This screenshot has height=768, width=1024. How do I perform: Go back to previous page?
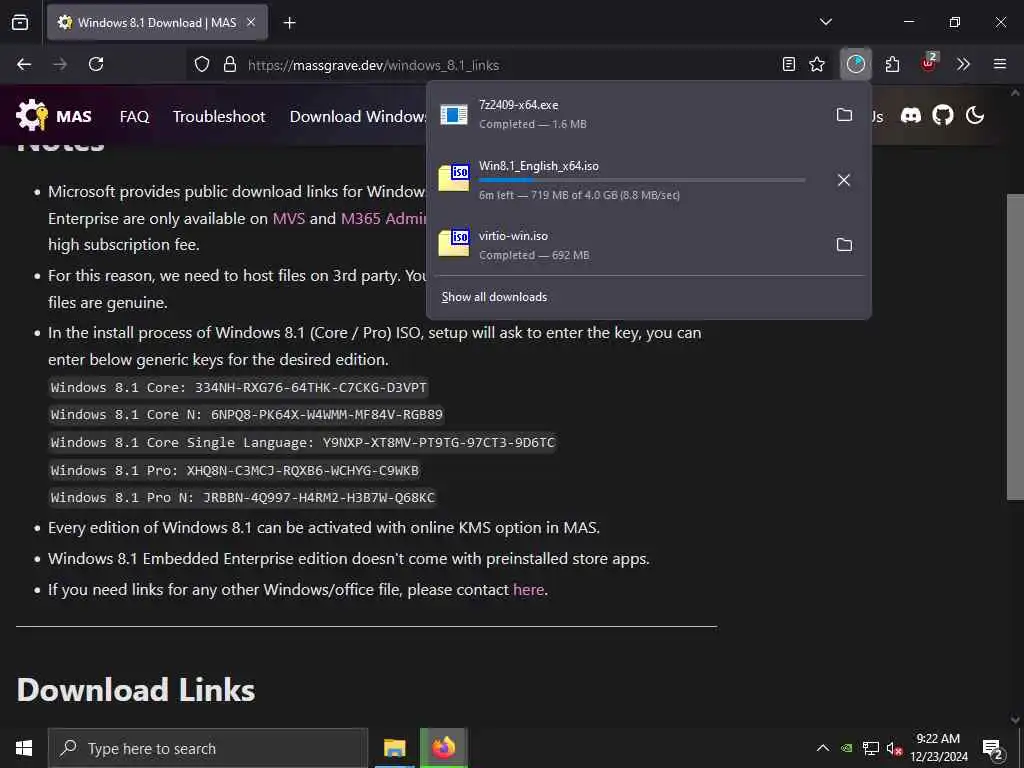(24, 64)
